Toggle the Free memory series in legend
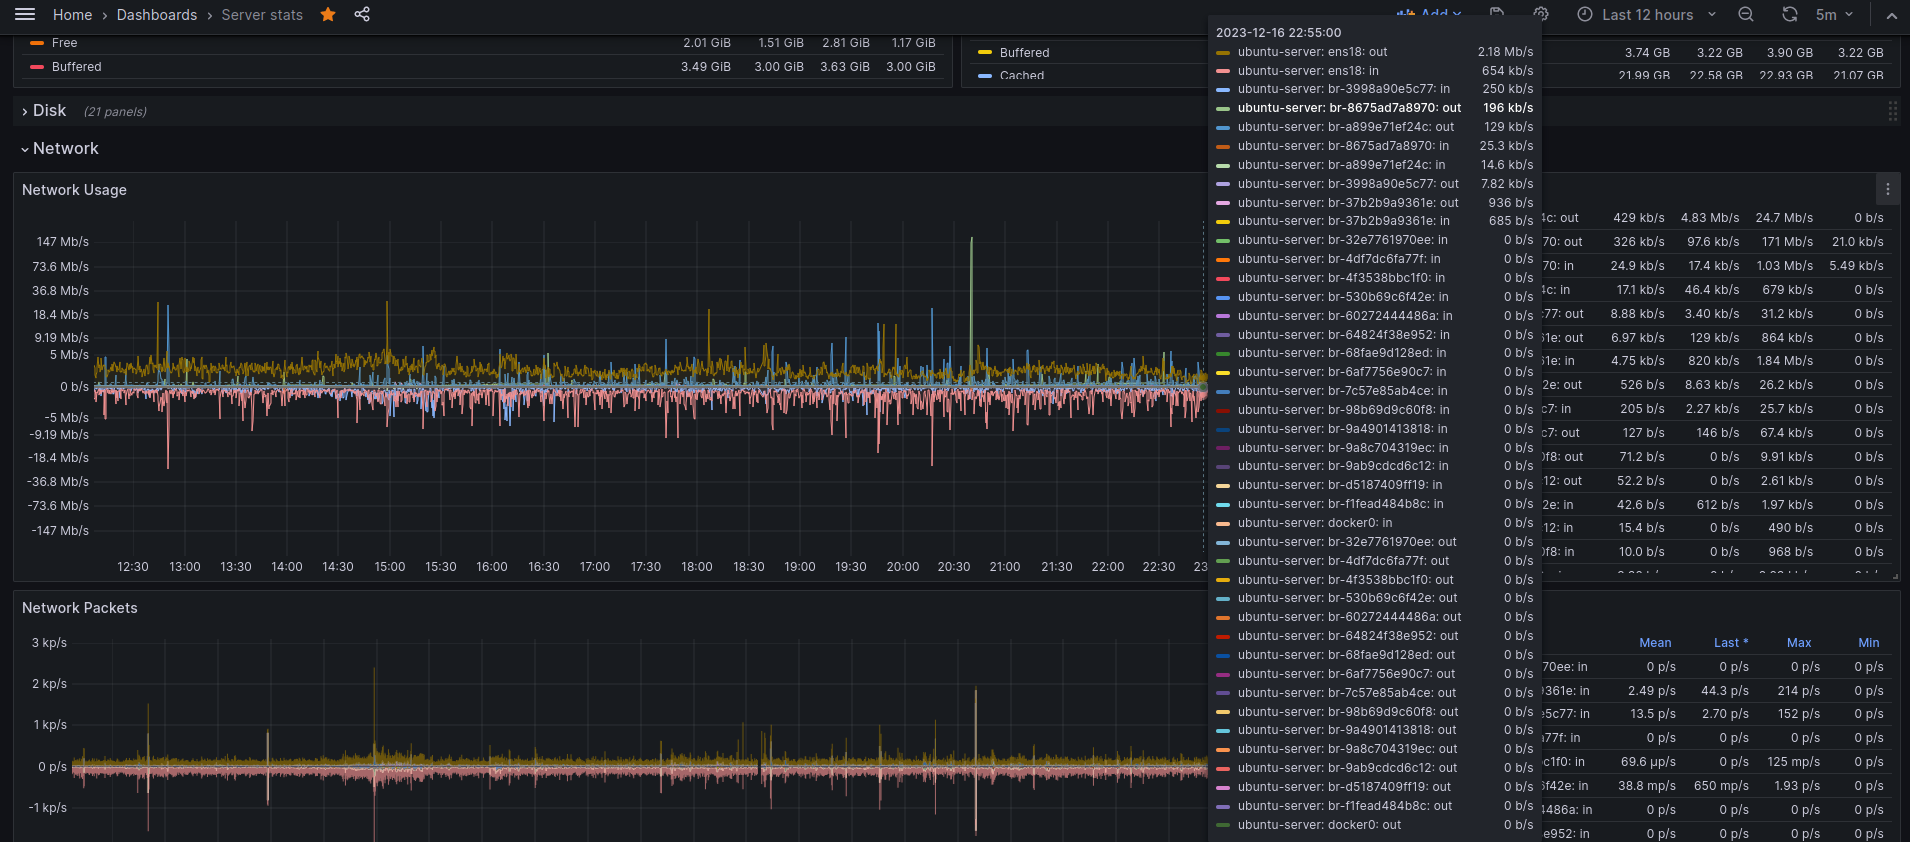Viewport: 1910px width, 842px height. (x=64, y=43)
